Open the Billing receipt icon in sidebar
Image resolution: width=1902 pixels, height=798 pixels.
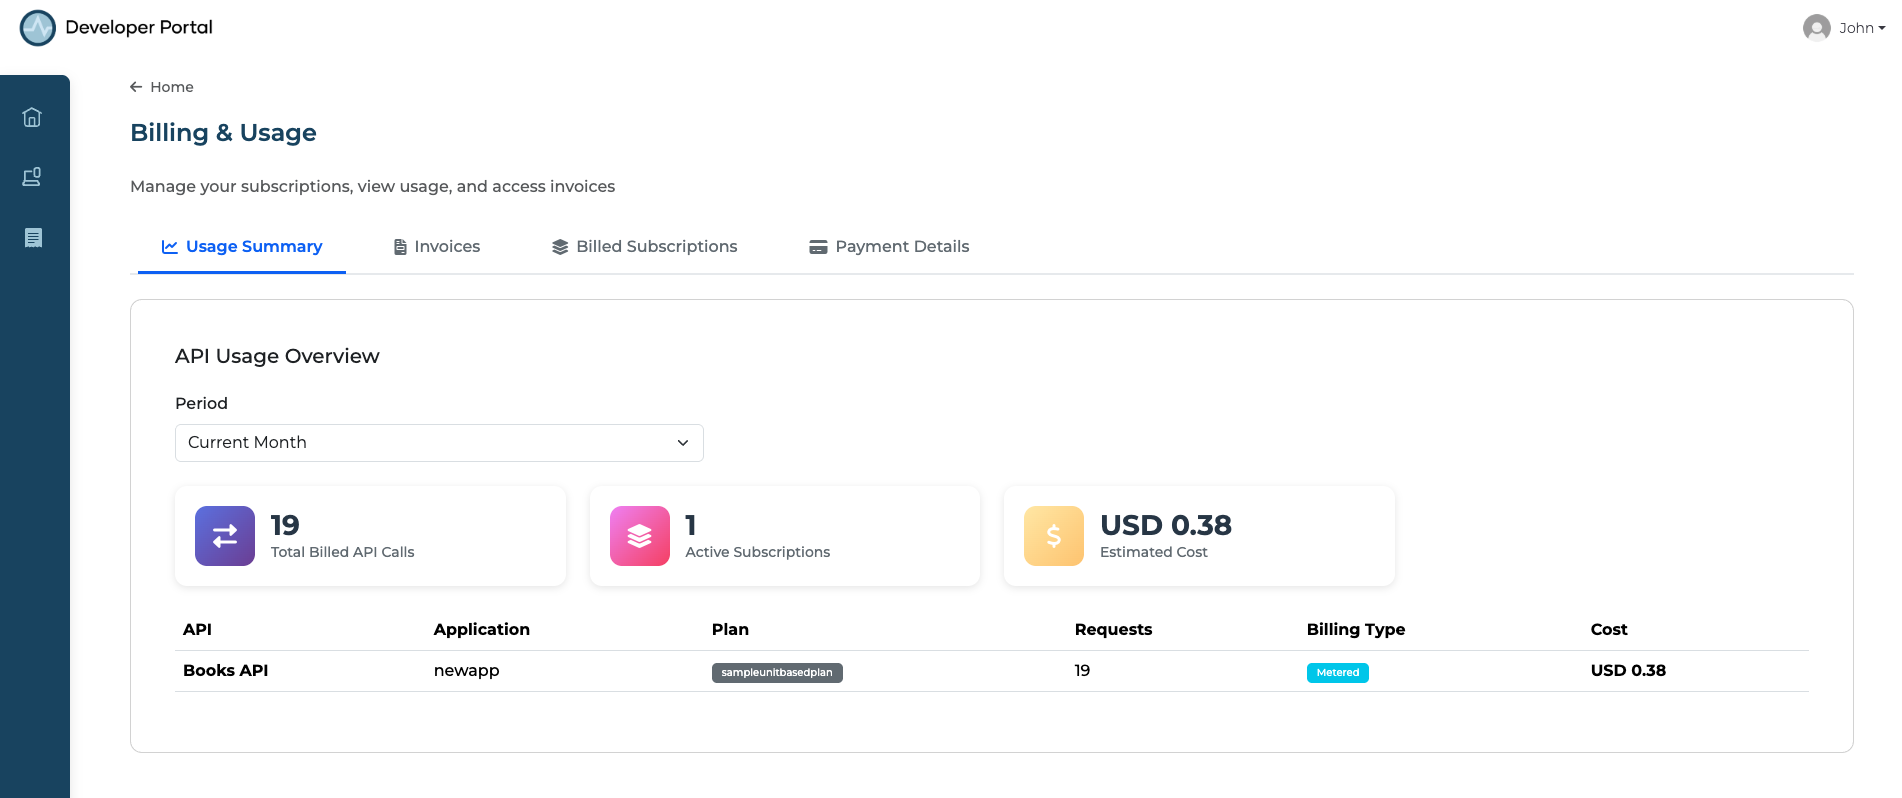coord(33,238)
